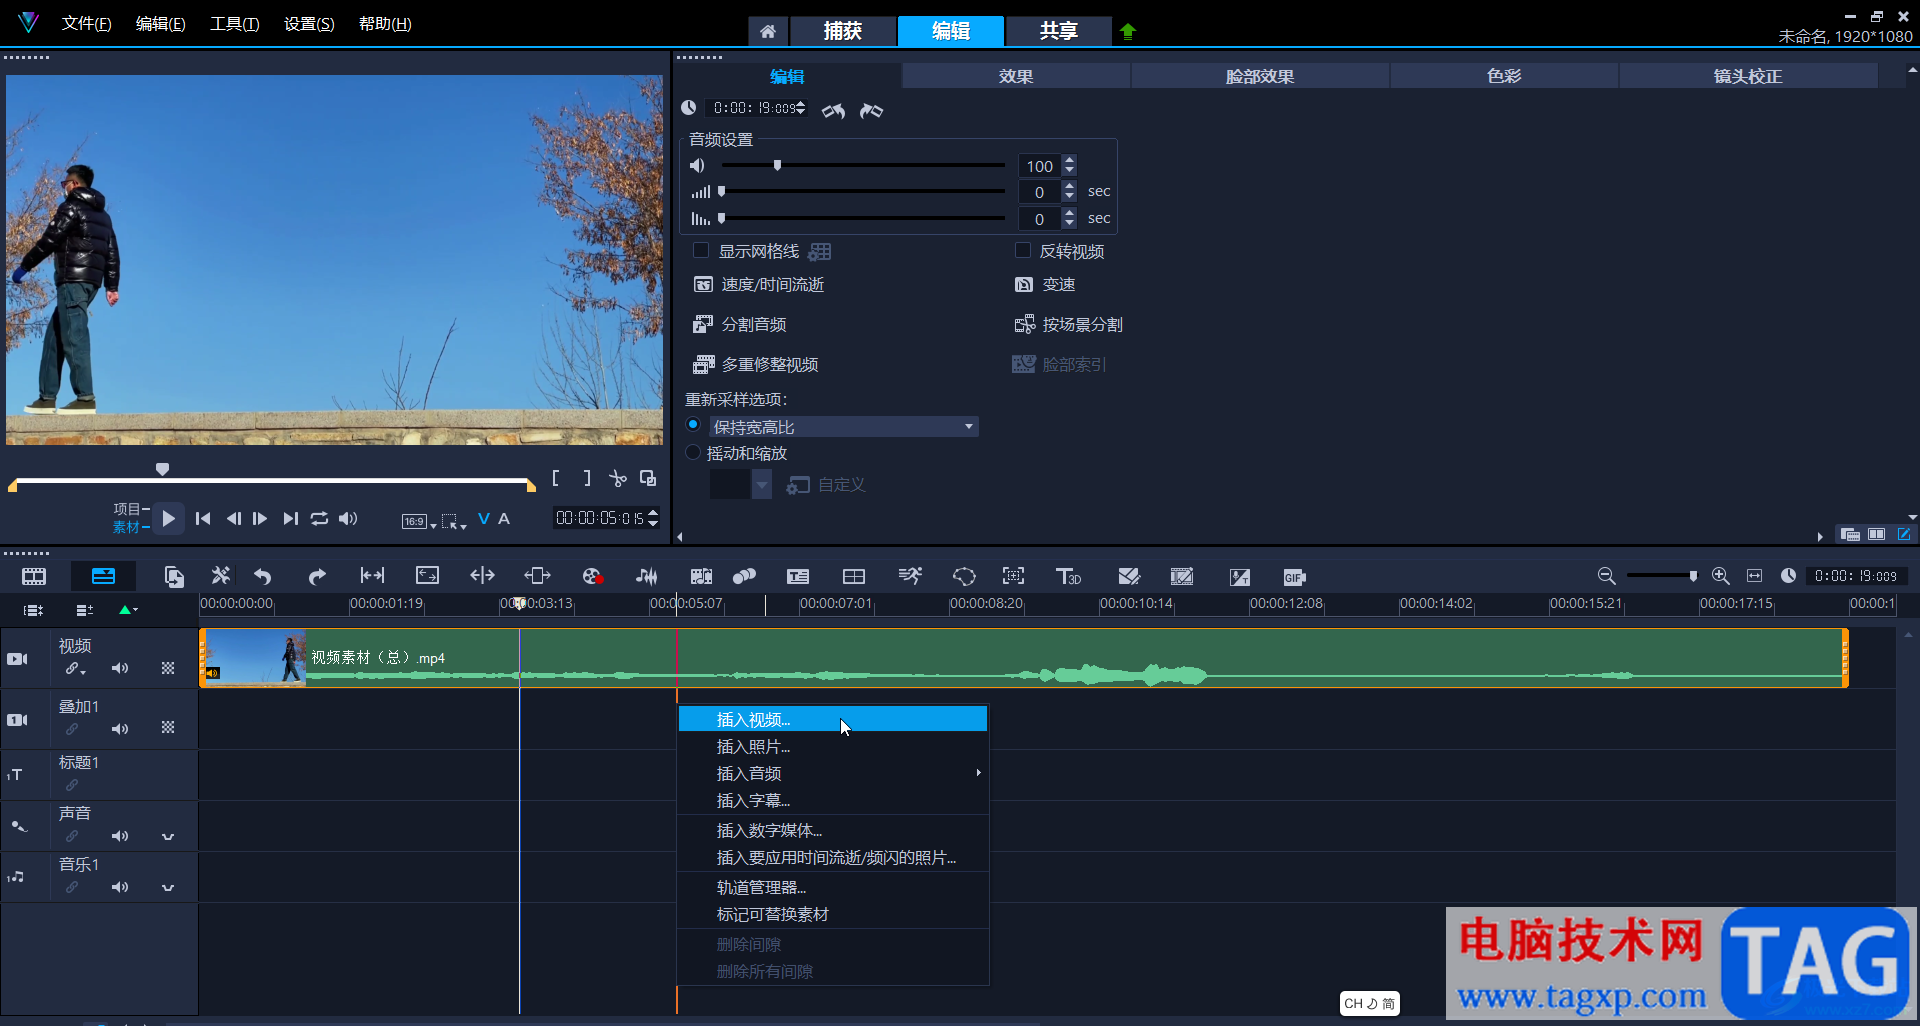This screenshot has height=1026, width=1920.
Task: Open the Auto Music icon
Action: coord(701,576)
